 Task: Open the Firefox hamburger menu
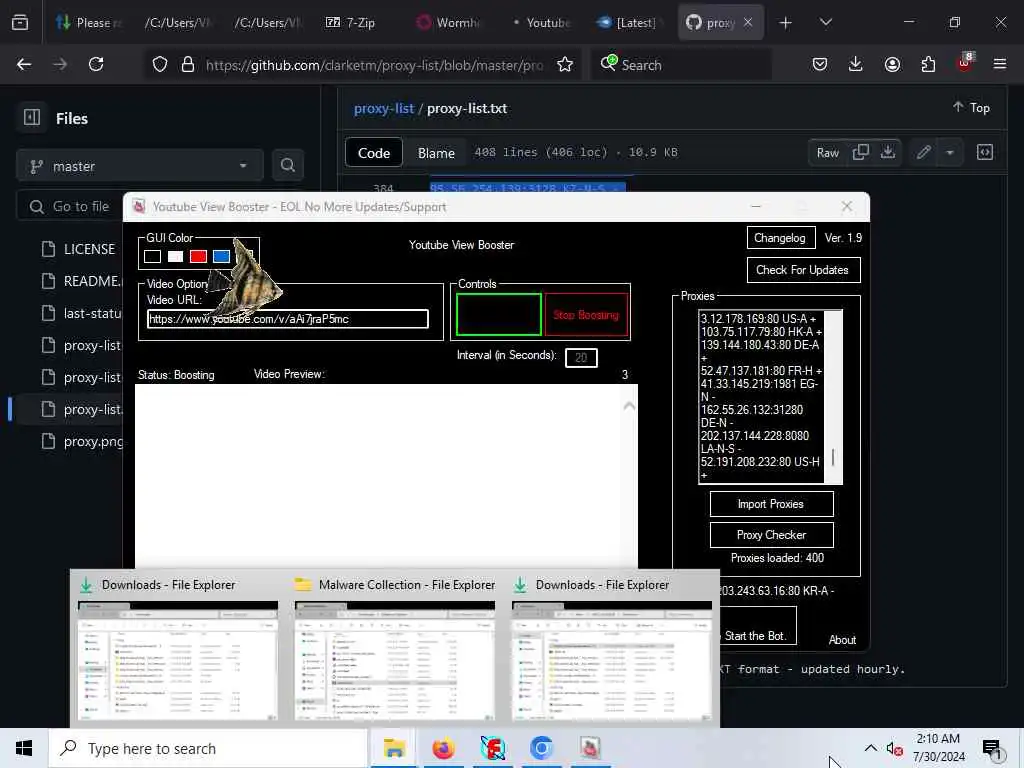(x=1000, y=64)
